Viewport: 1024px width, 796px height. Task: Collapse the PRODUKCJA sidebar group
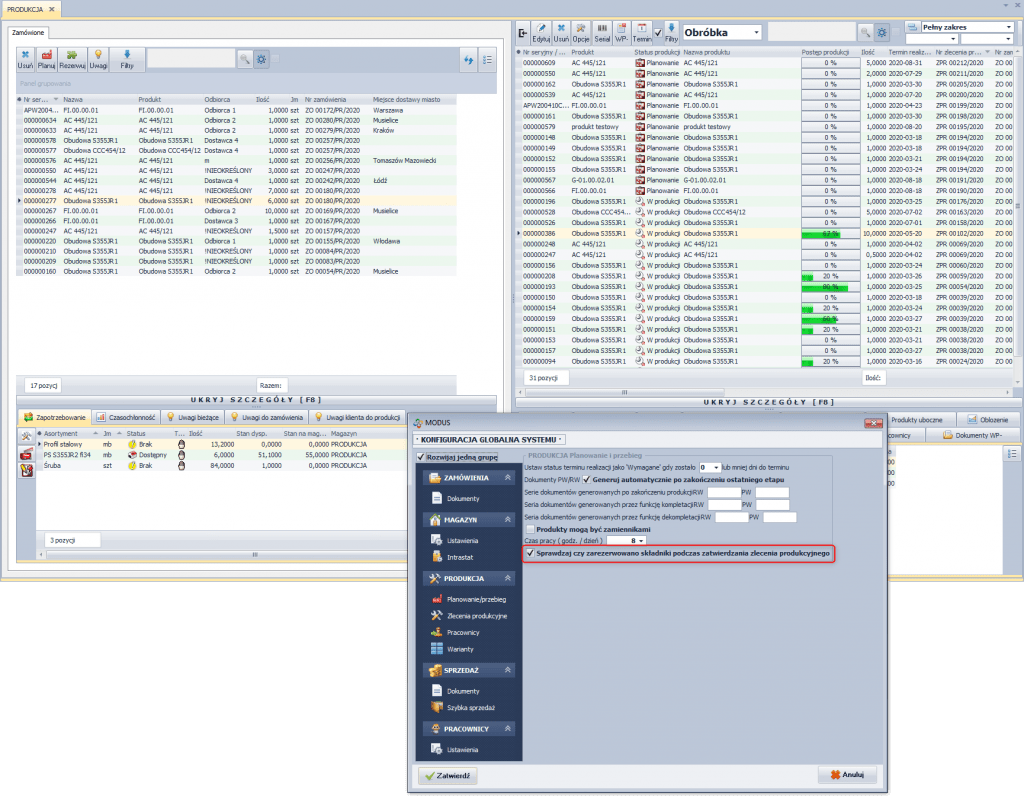coord(507,579)
